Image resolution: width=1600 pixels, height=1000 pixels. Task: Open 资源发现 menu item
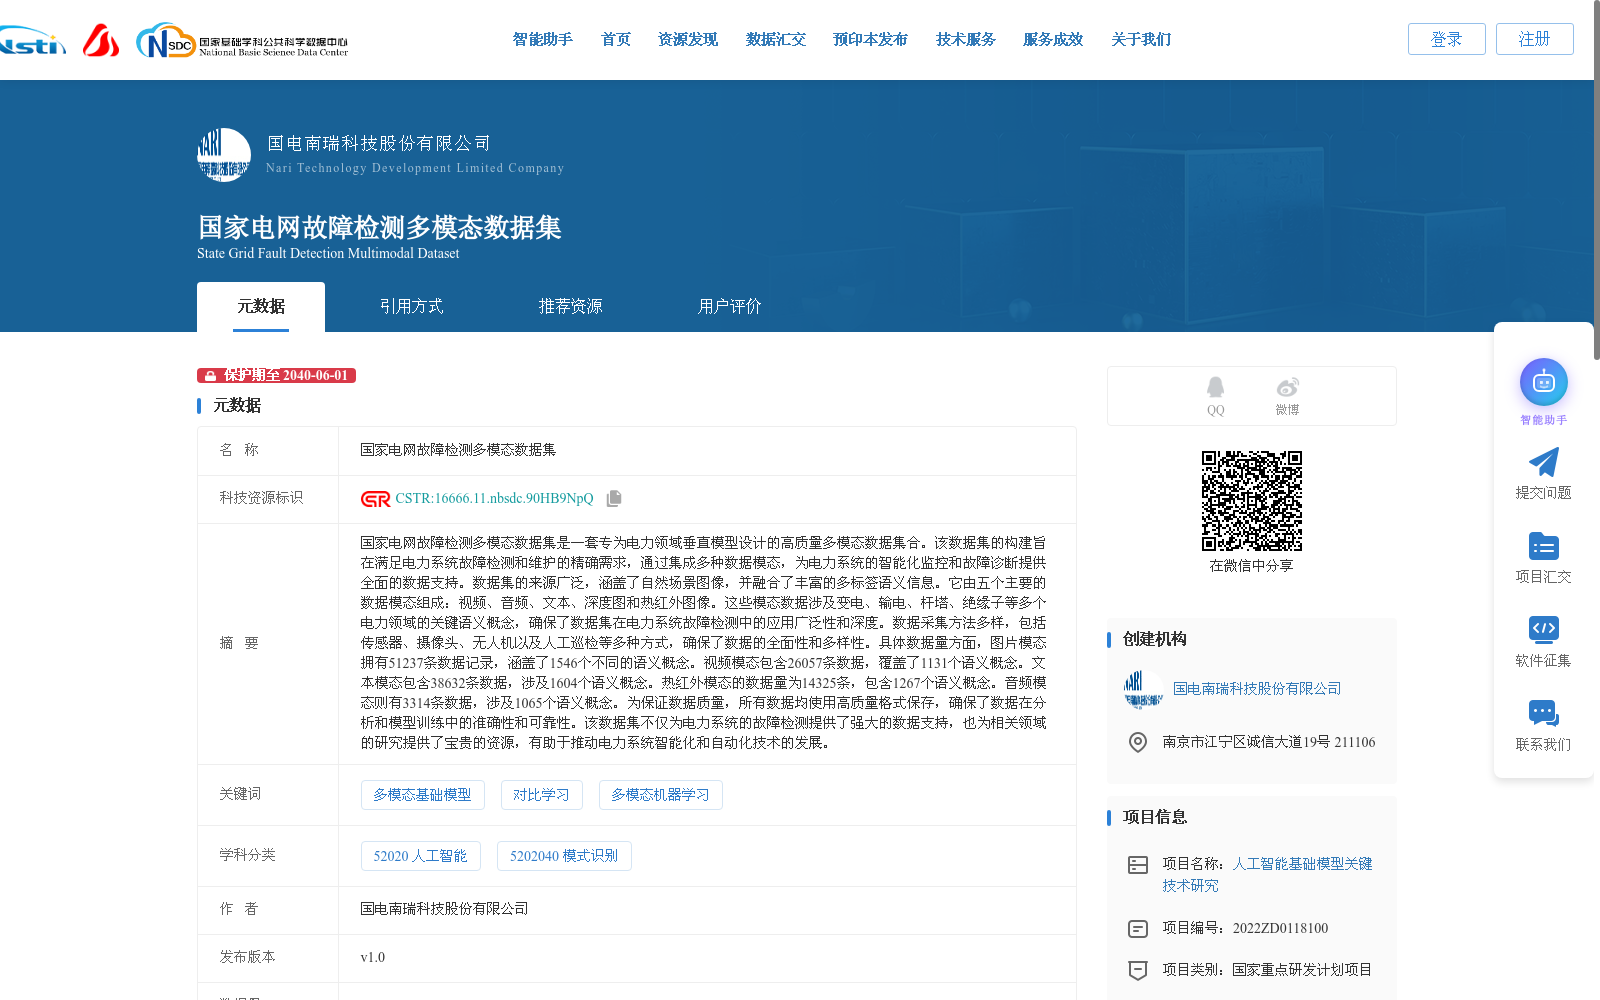pyautogui.click(x=688, y=40)
